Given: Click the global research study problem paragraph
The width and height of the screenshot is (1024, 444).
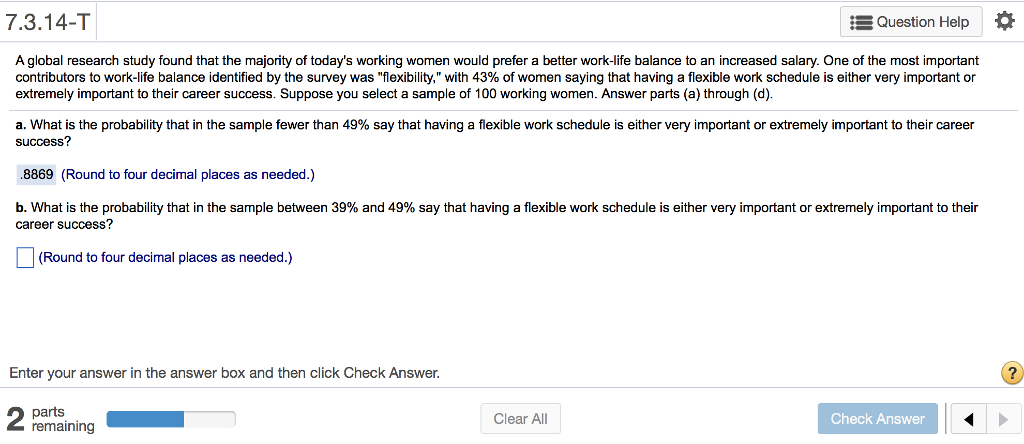Looking at the screenshot, I should pyautogui.click(x=498, y=77).
